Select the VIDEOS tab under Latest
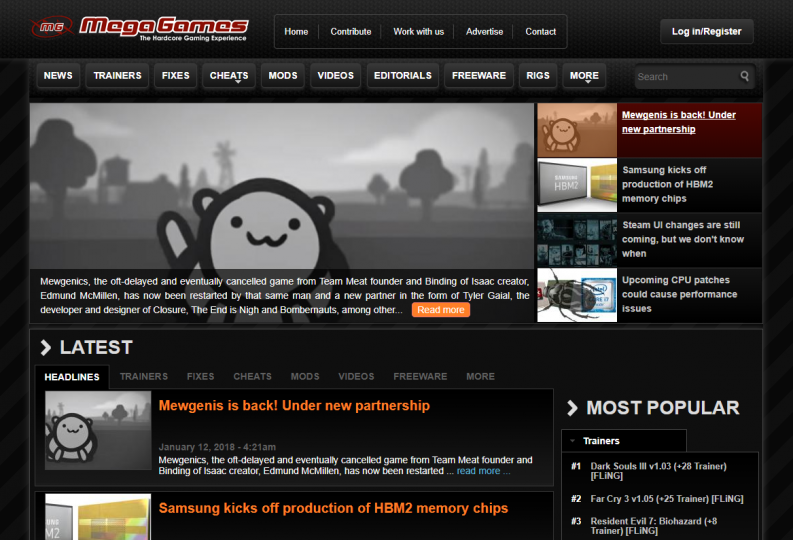 [x=356, y=377]
